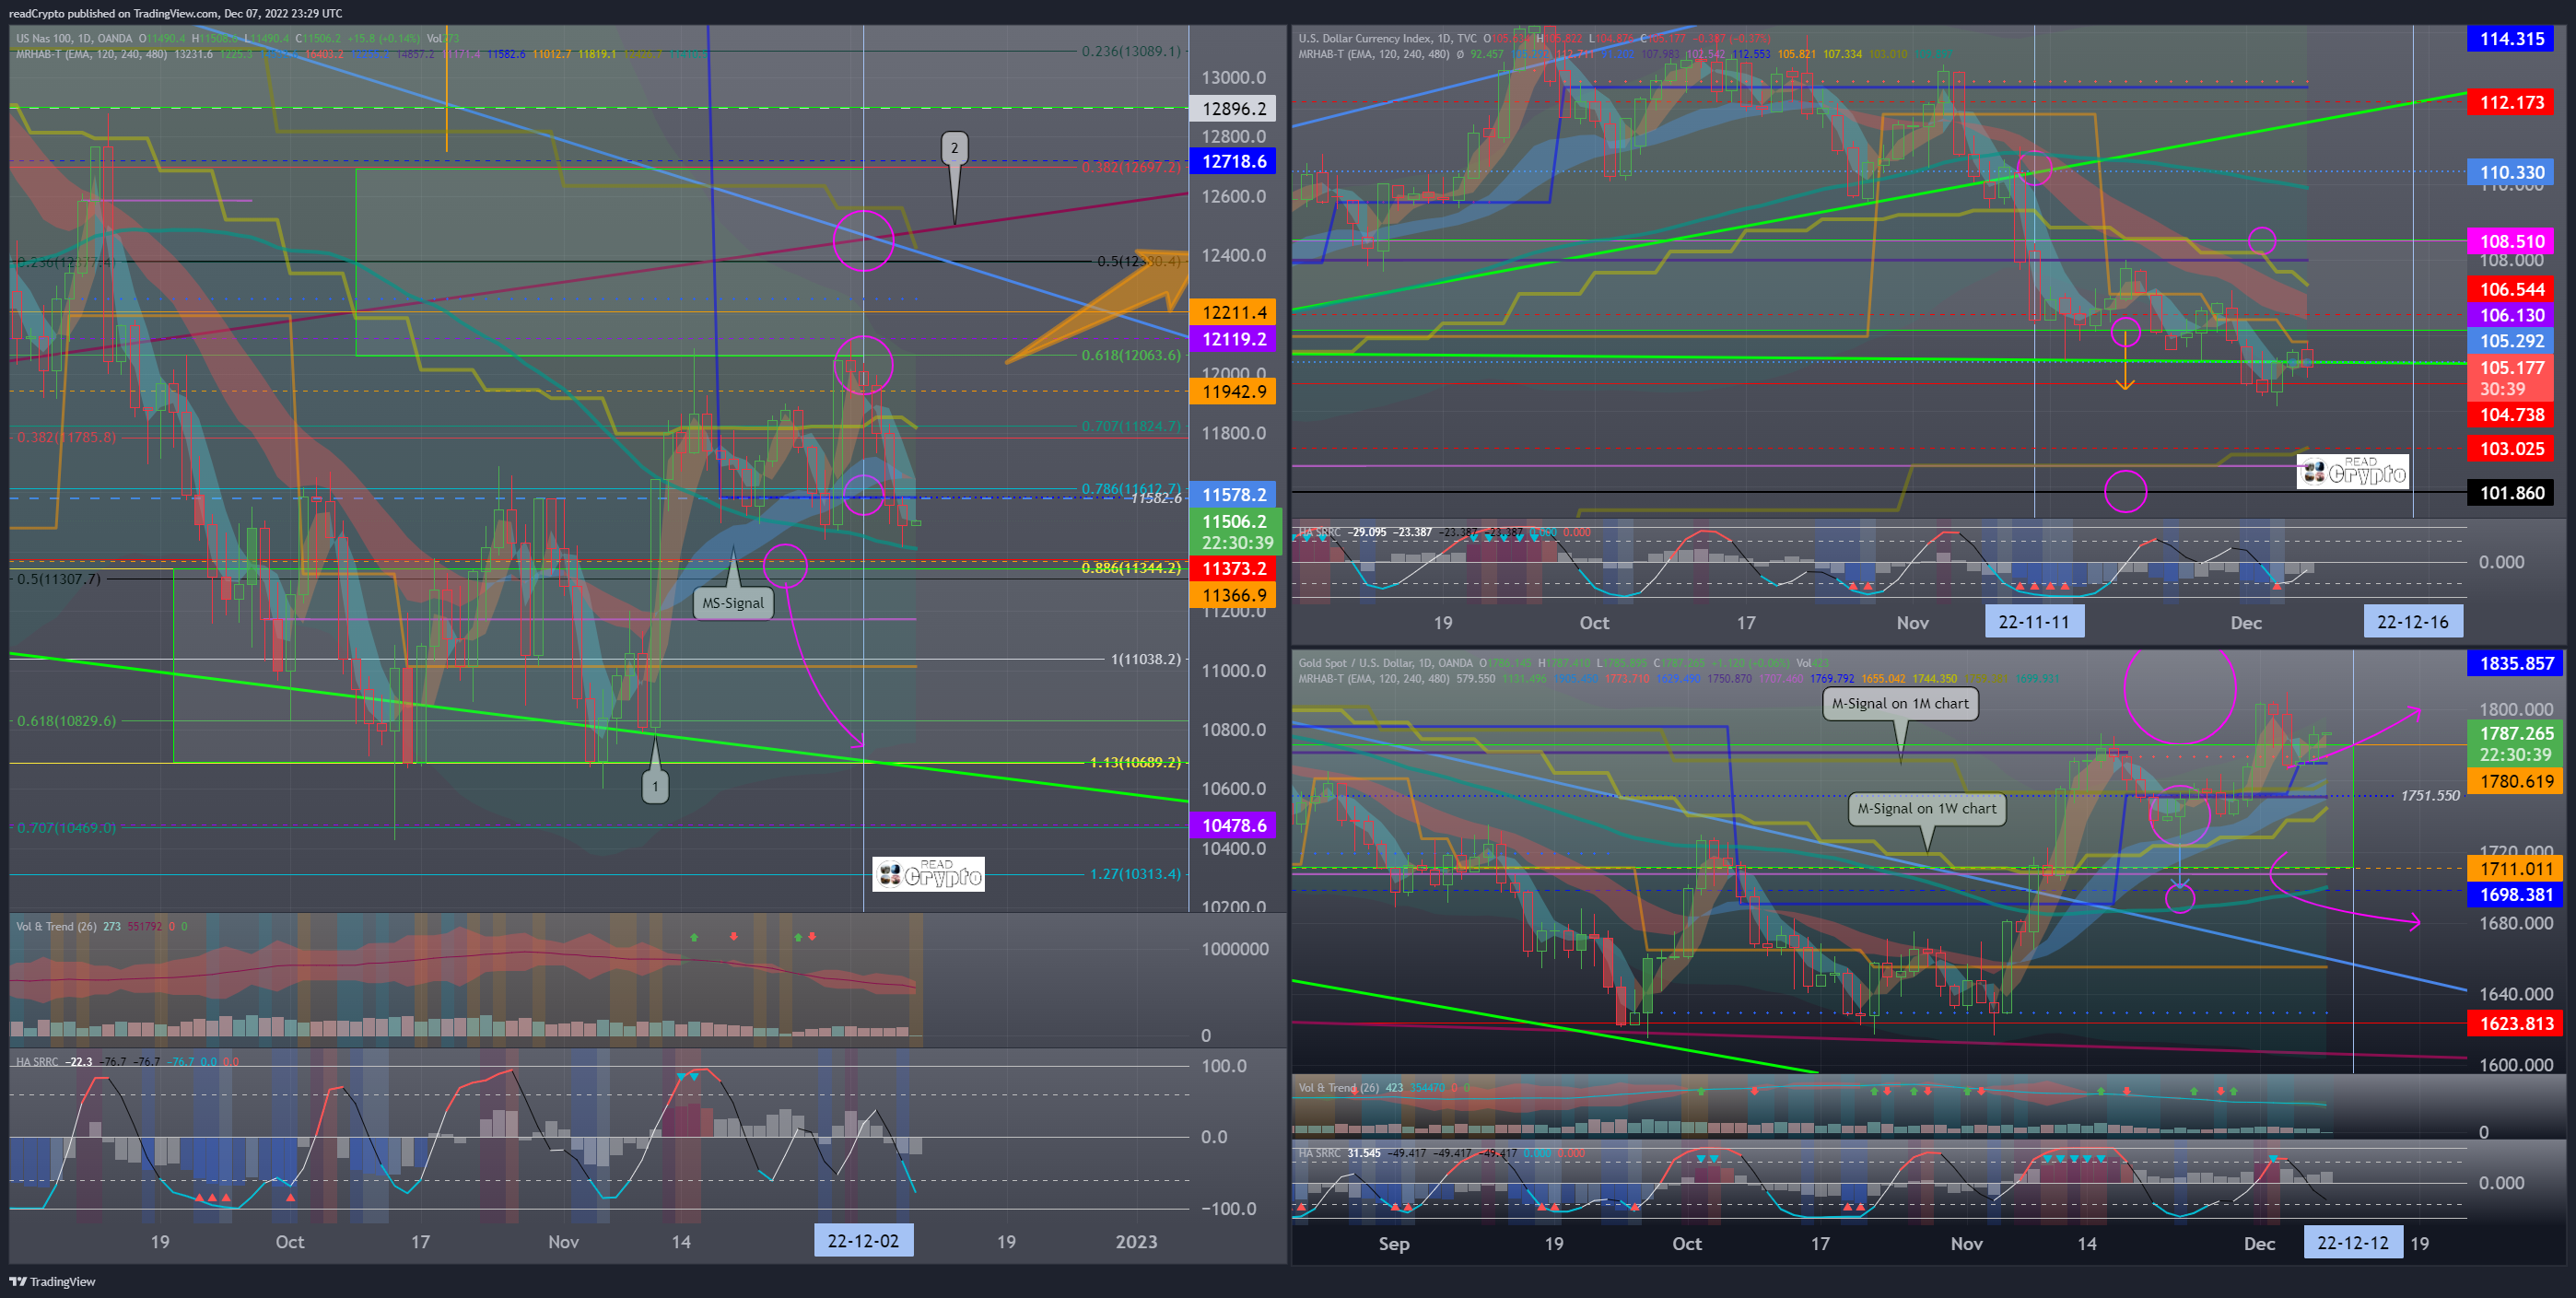Click the 22-12-12 date marker on Gold chart

[x=2352, y=1243]
